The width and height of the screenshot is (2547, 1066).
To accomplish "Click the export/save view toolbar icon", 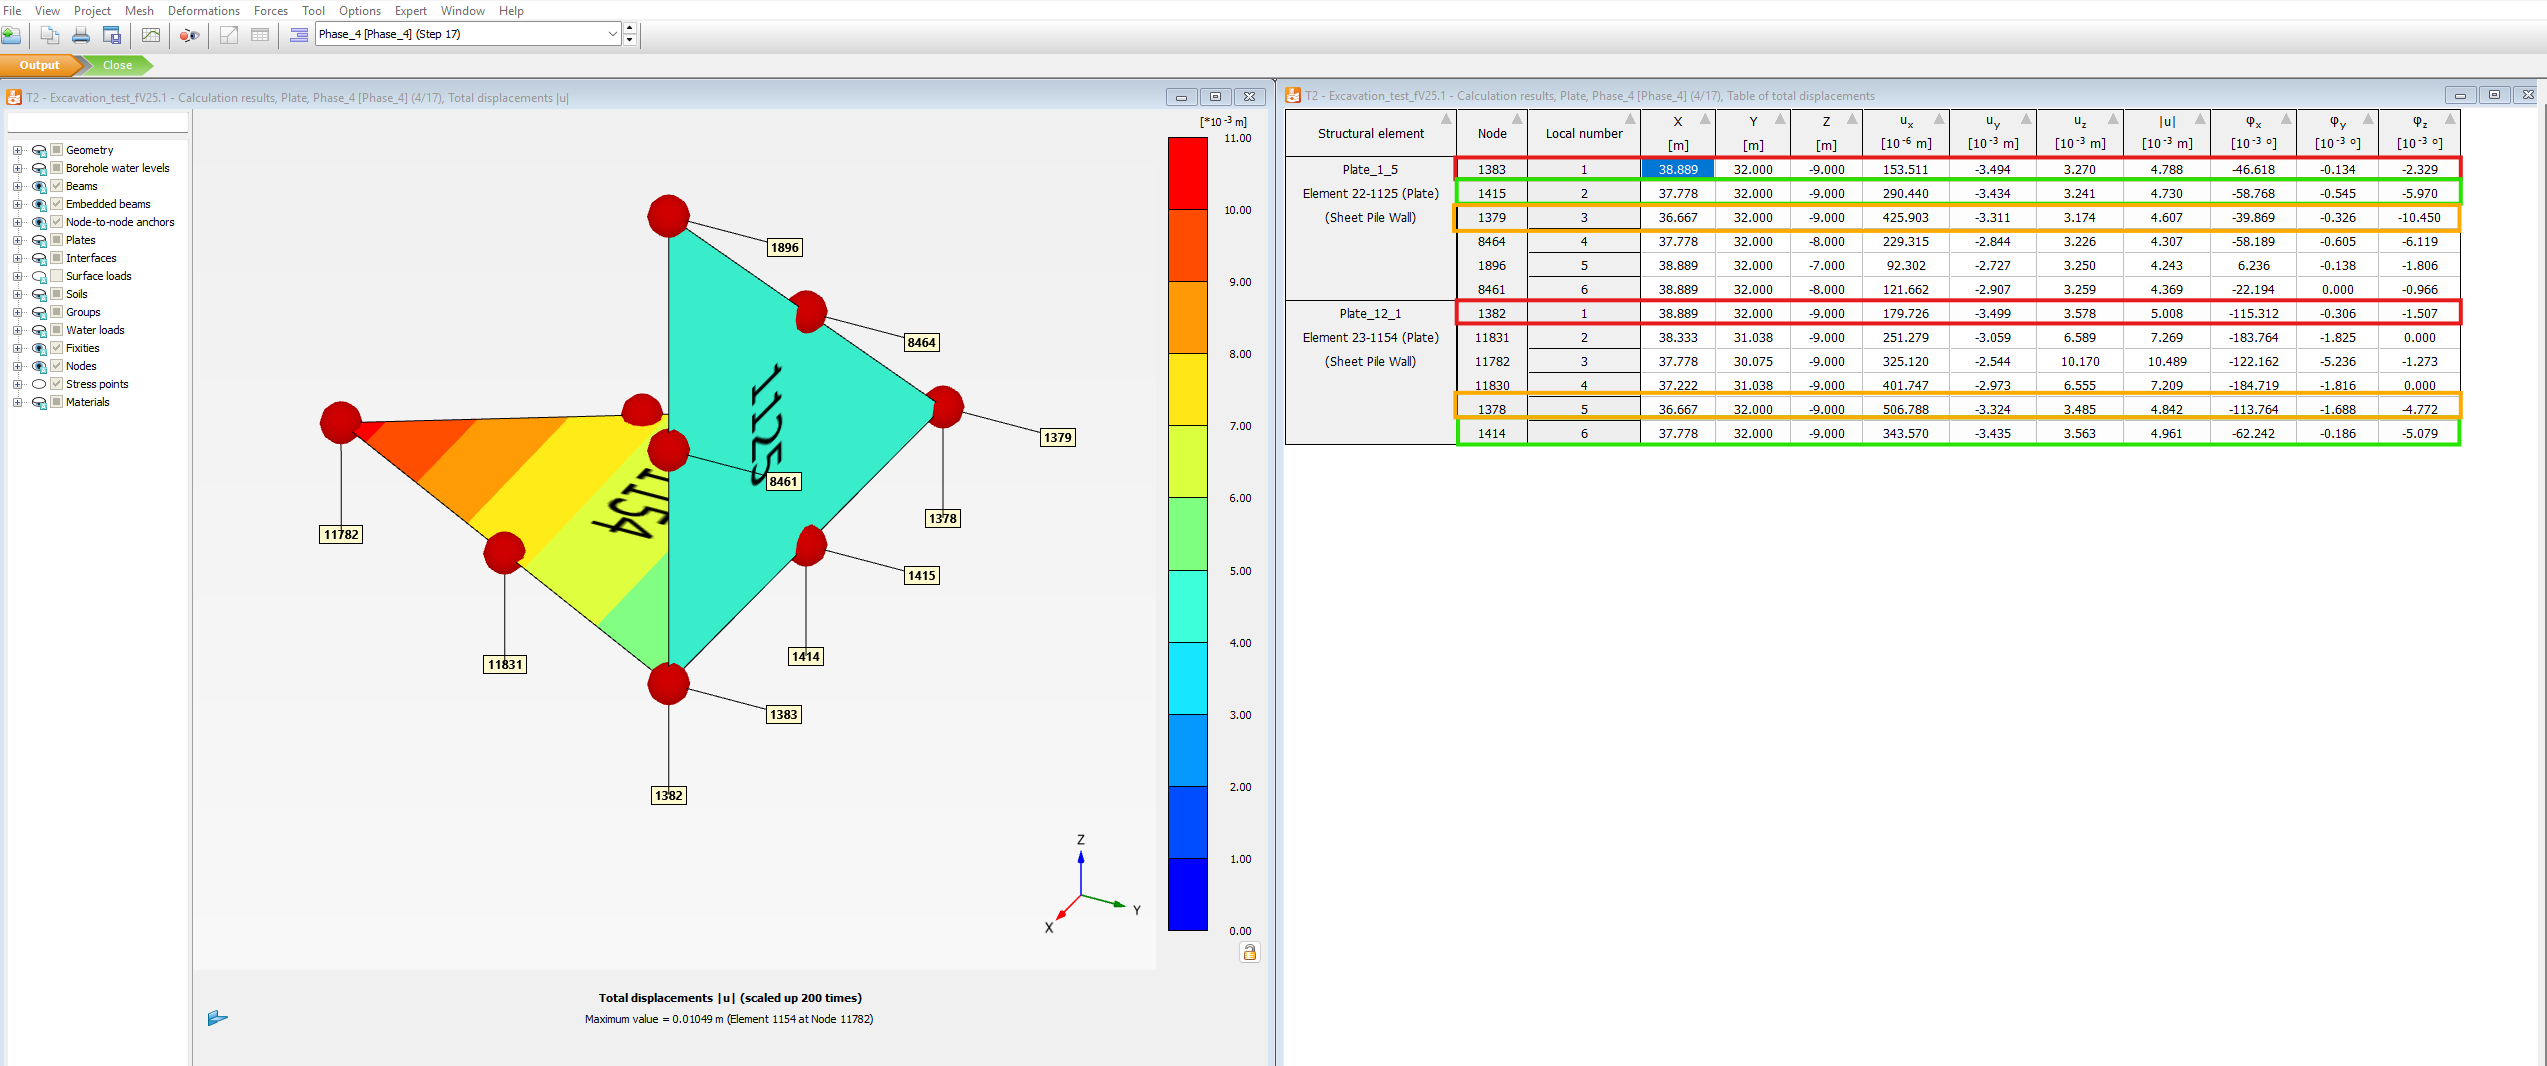I will point(112,35).
